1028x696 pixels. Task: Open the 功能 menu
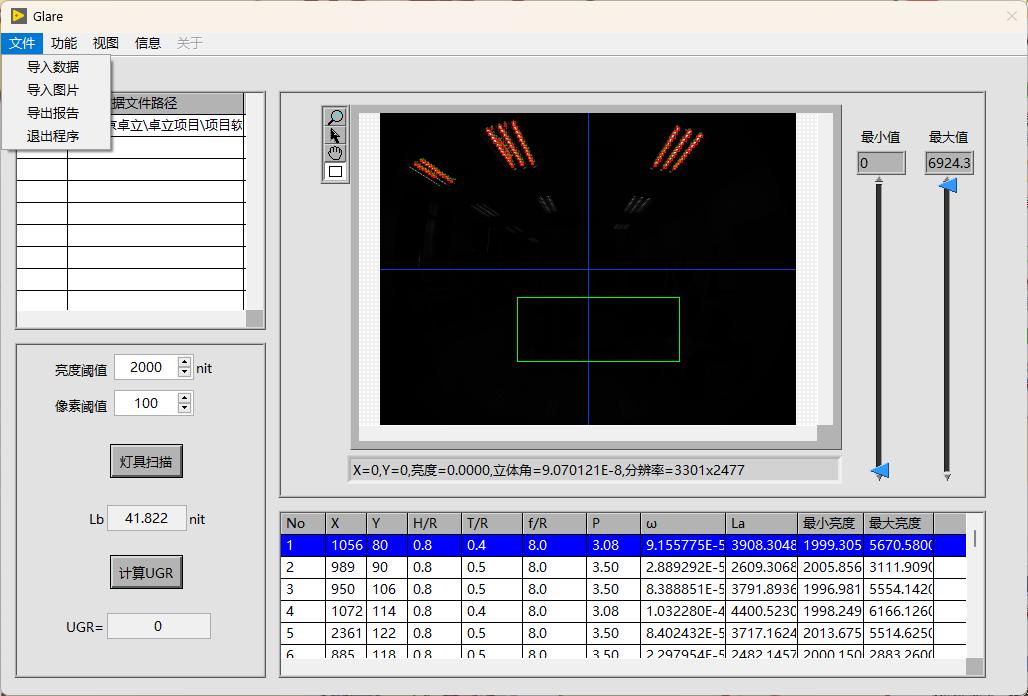[x=64, y=43]
